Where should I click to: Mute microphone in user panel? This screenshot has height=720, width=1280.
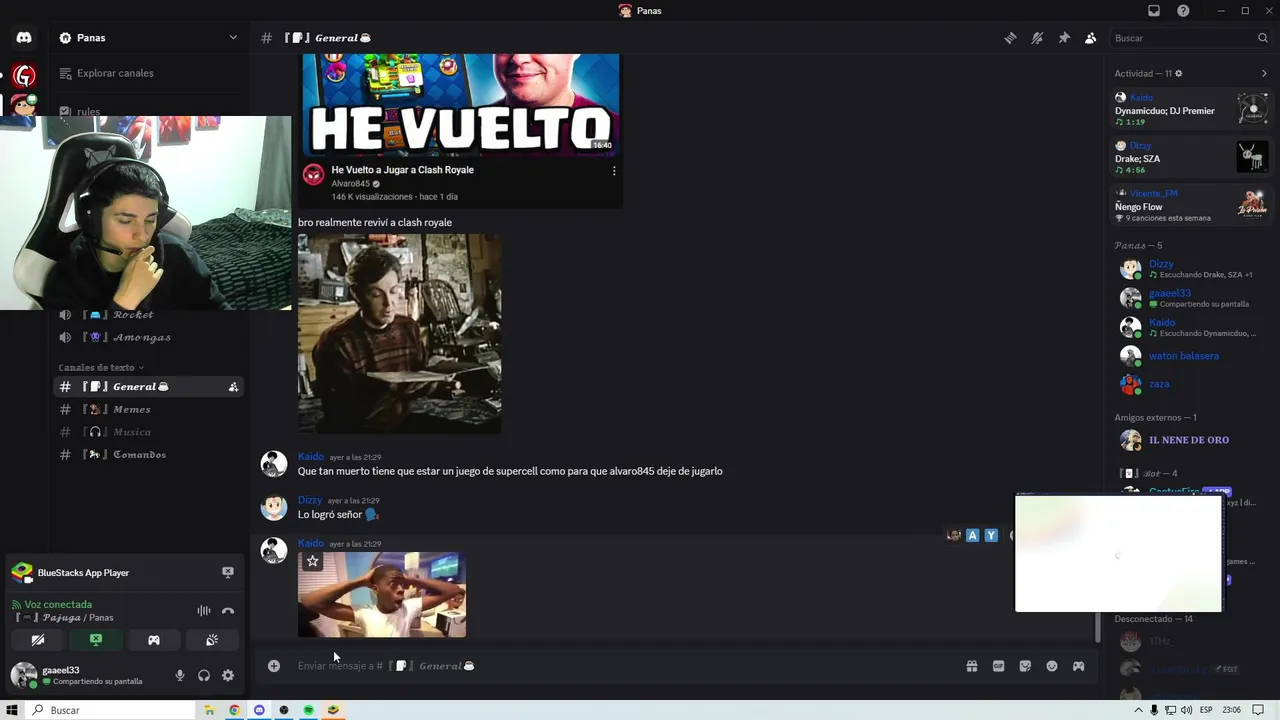click(x=180, y=676)
